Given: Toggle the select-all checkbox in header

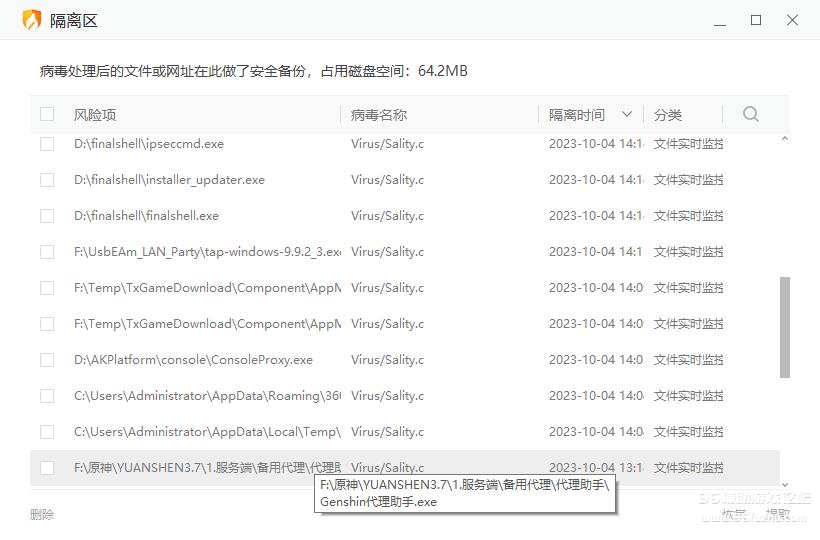Looking at the screenshot, I should tap(47, 114).
